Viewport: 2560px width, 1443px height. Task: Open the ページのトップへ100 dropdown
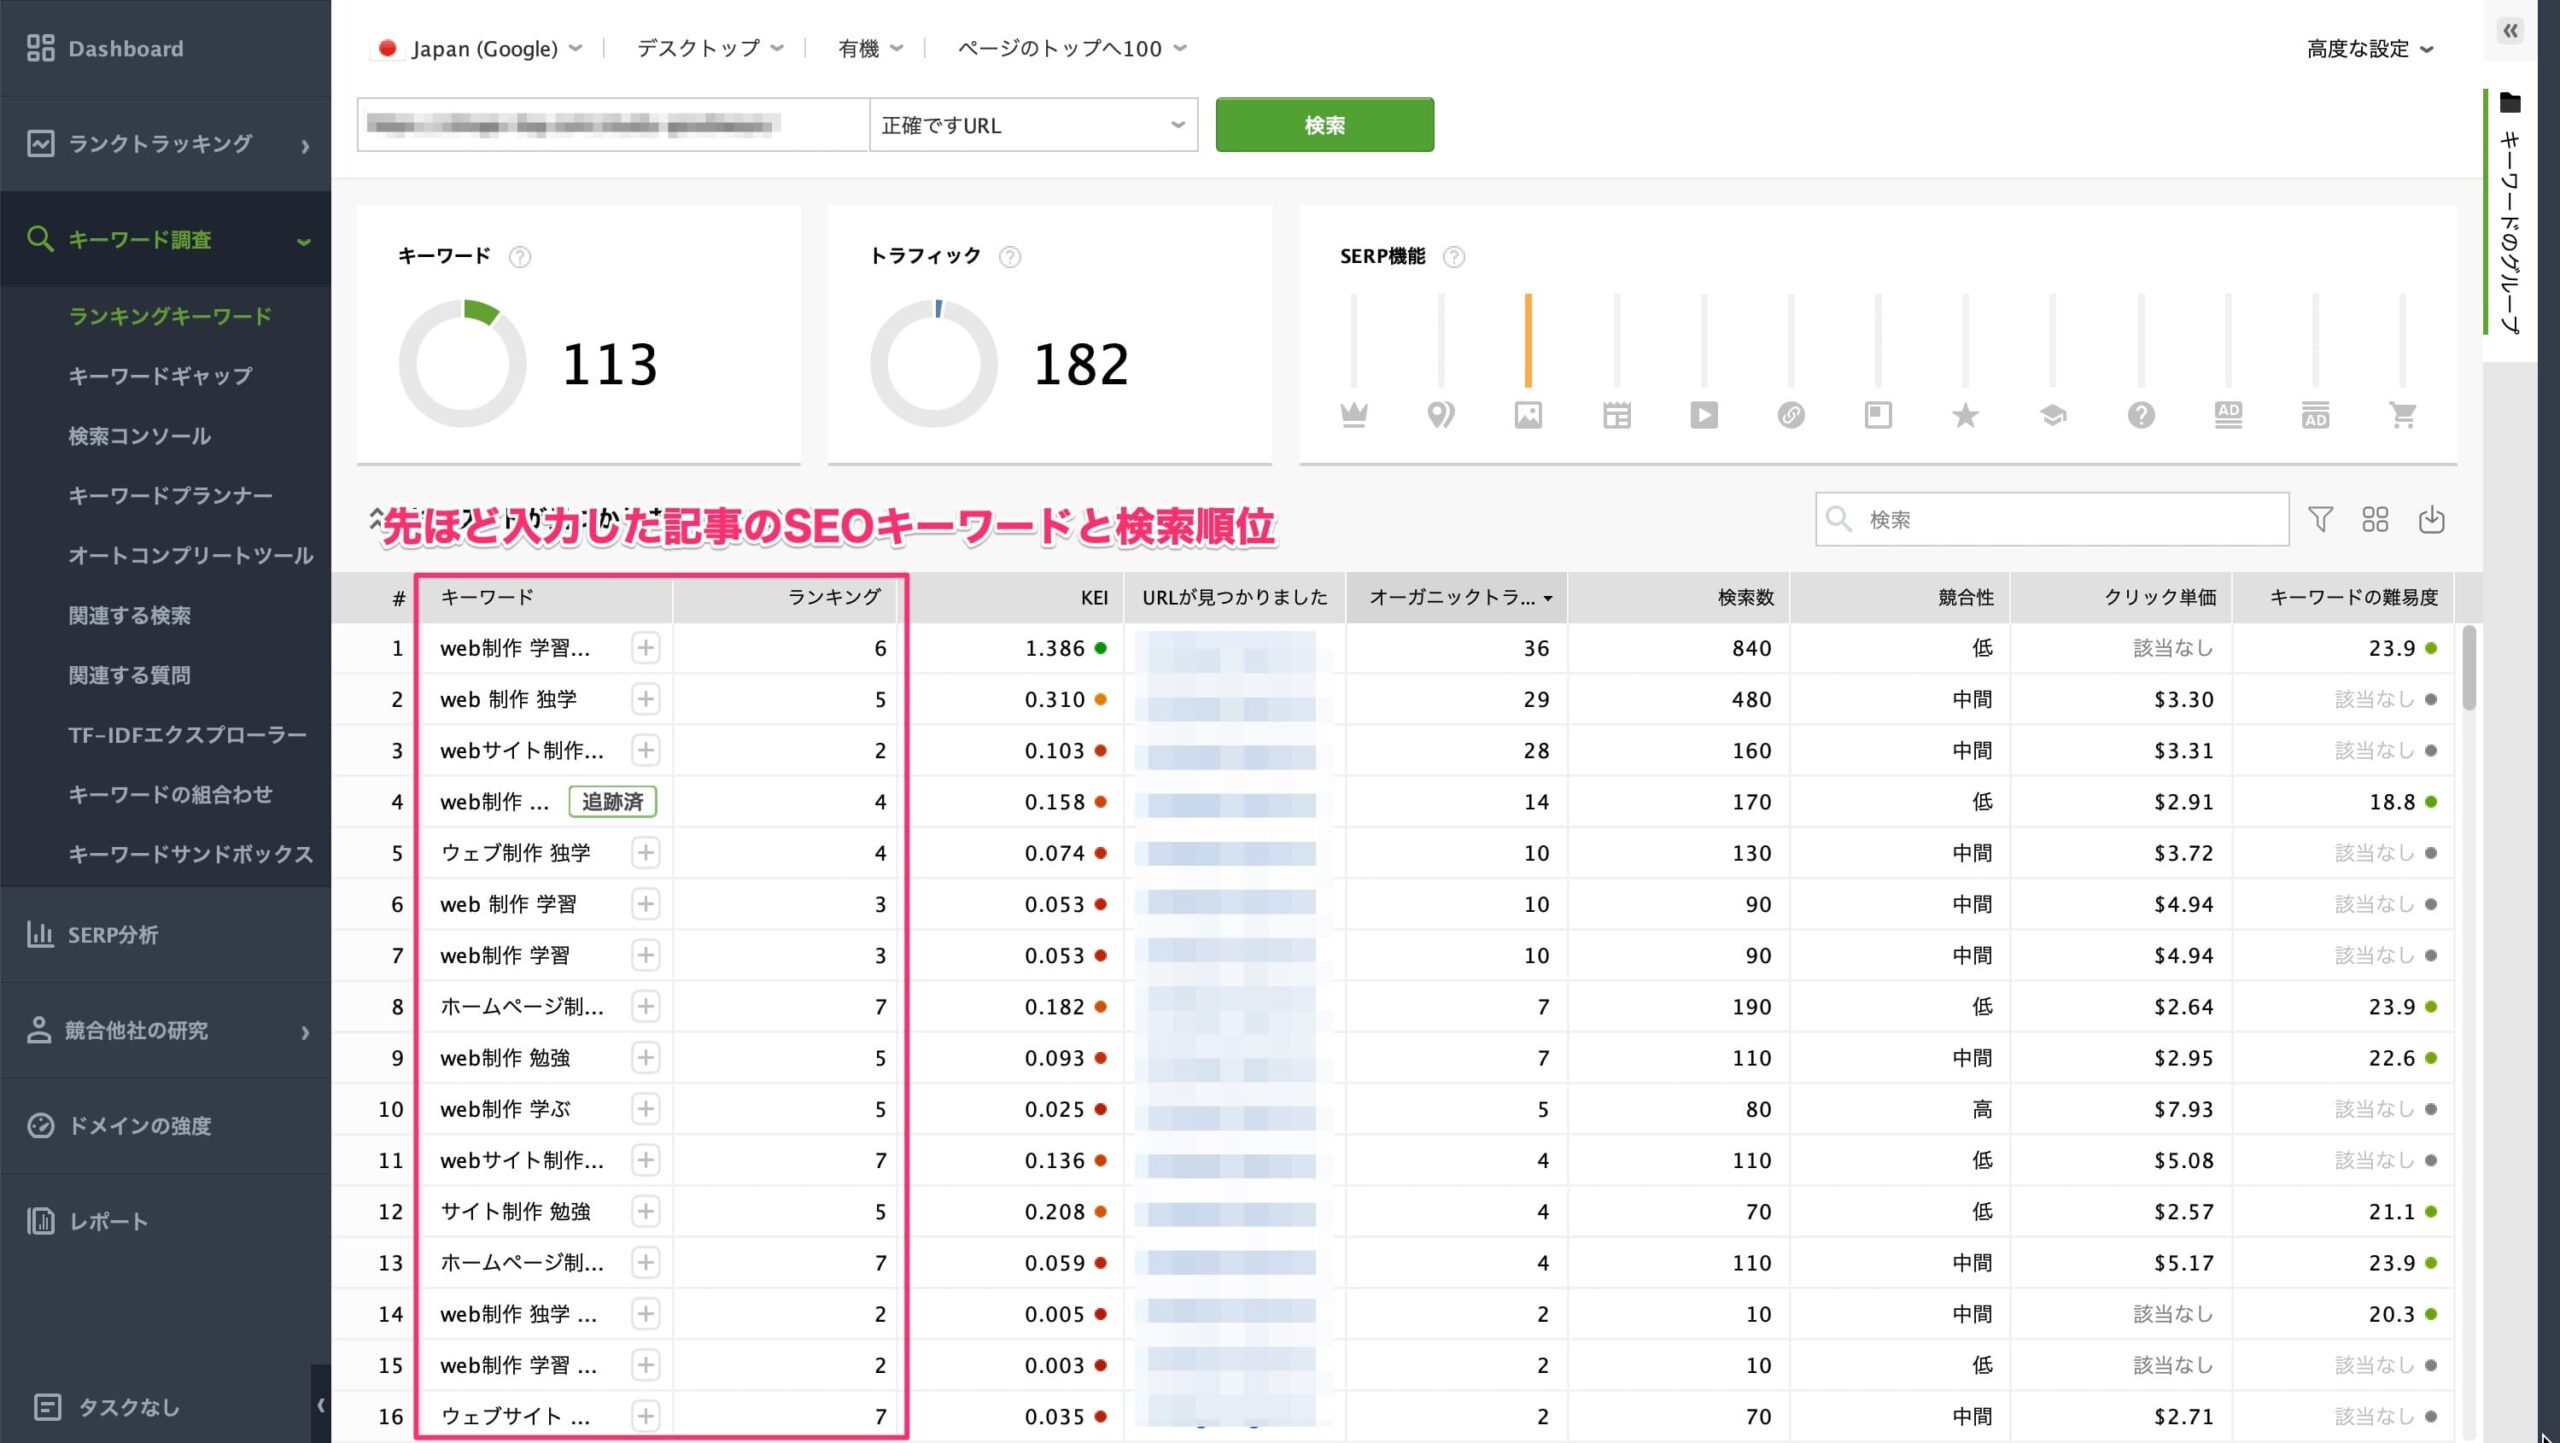pyautogui.click(x=1072, y=48)
